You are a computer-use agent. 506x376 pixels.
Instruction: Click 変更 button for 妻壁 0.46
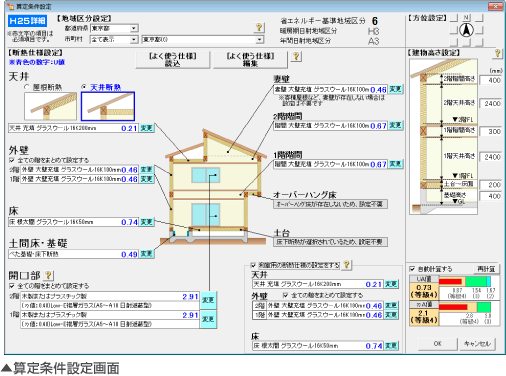[395, 89]
